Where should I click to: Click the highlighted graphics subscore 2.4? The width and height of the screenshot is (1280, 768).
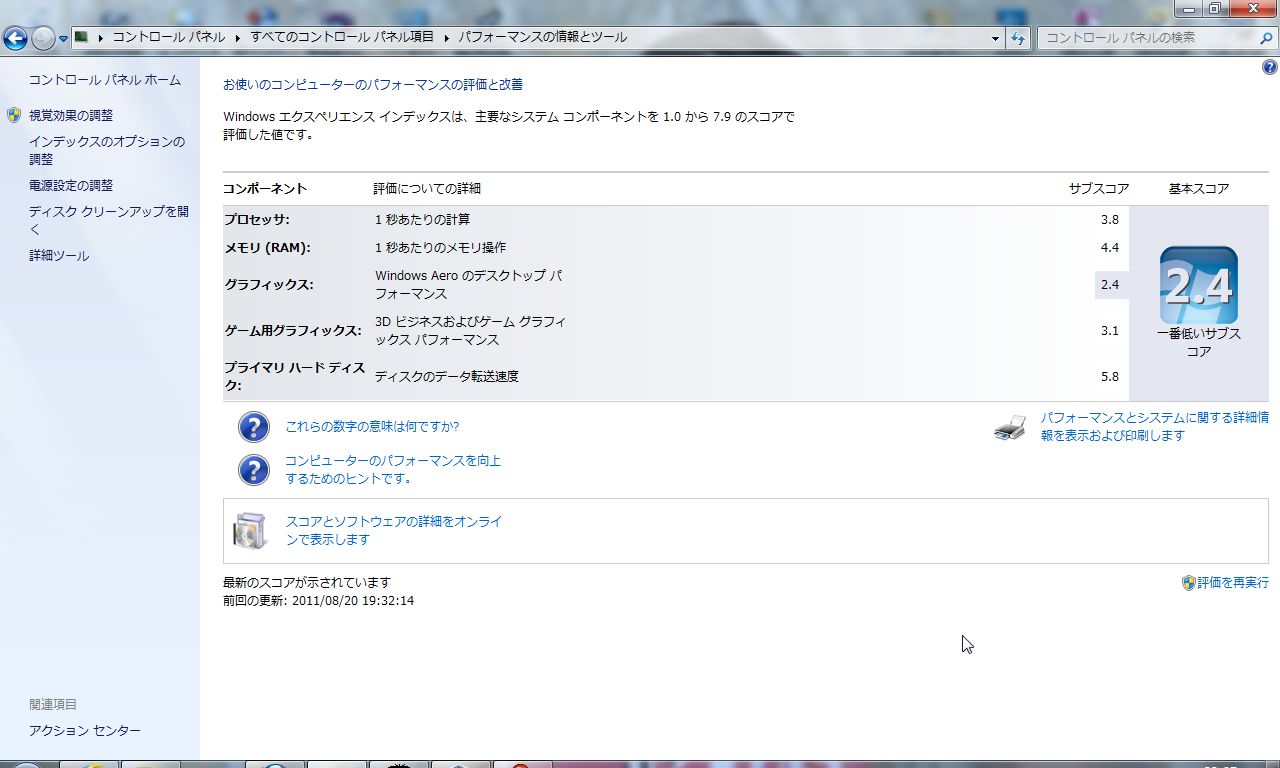[1109, 285]
